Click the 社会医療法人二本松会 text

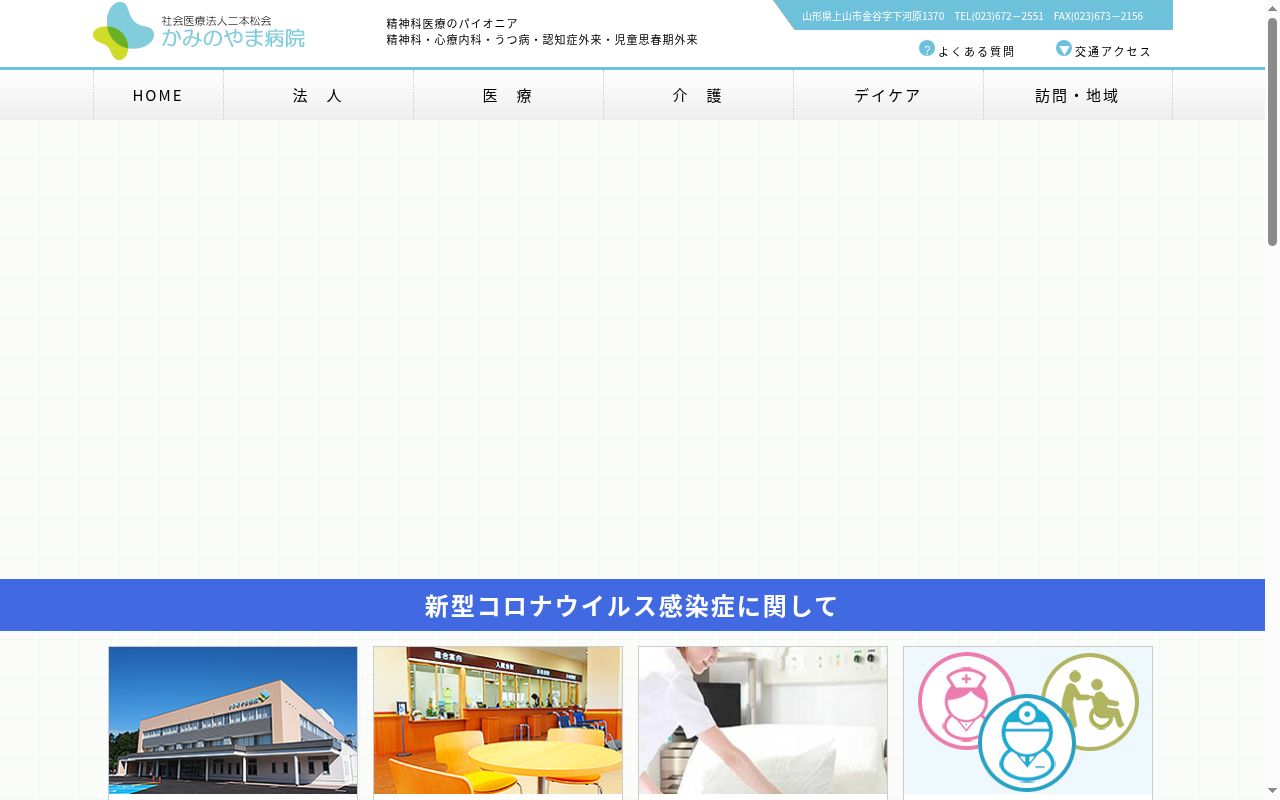[x=216, y=20]
